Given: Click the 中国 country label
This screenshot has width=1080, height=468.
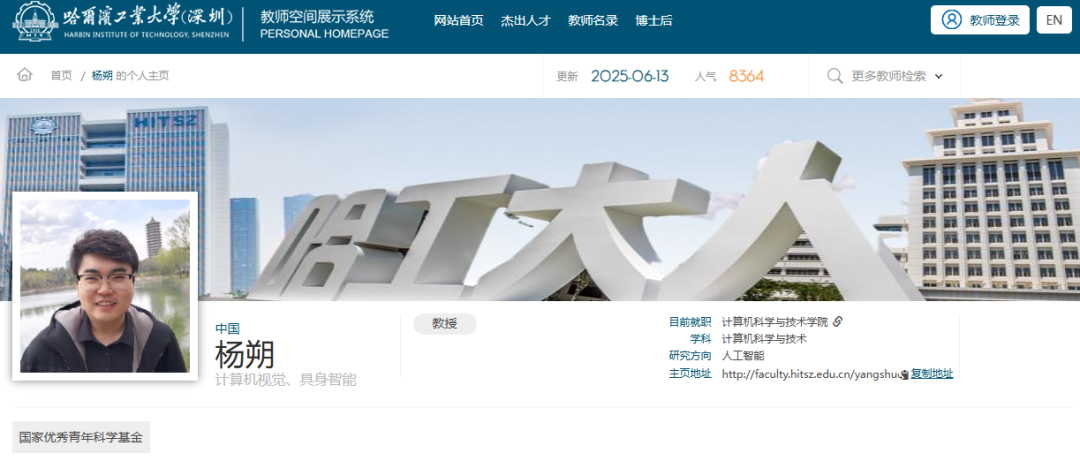Looking at the screenshot, I should click(227, 329).
